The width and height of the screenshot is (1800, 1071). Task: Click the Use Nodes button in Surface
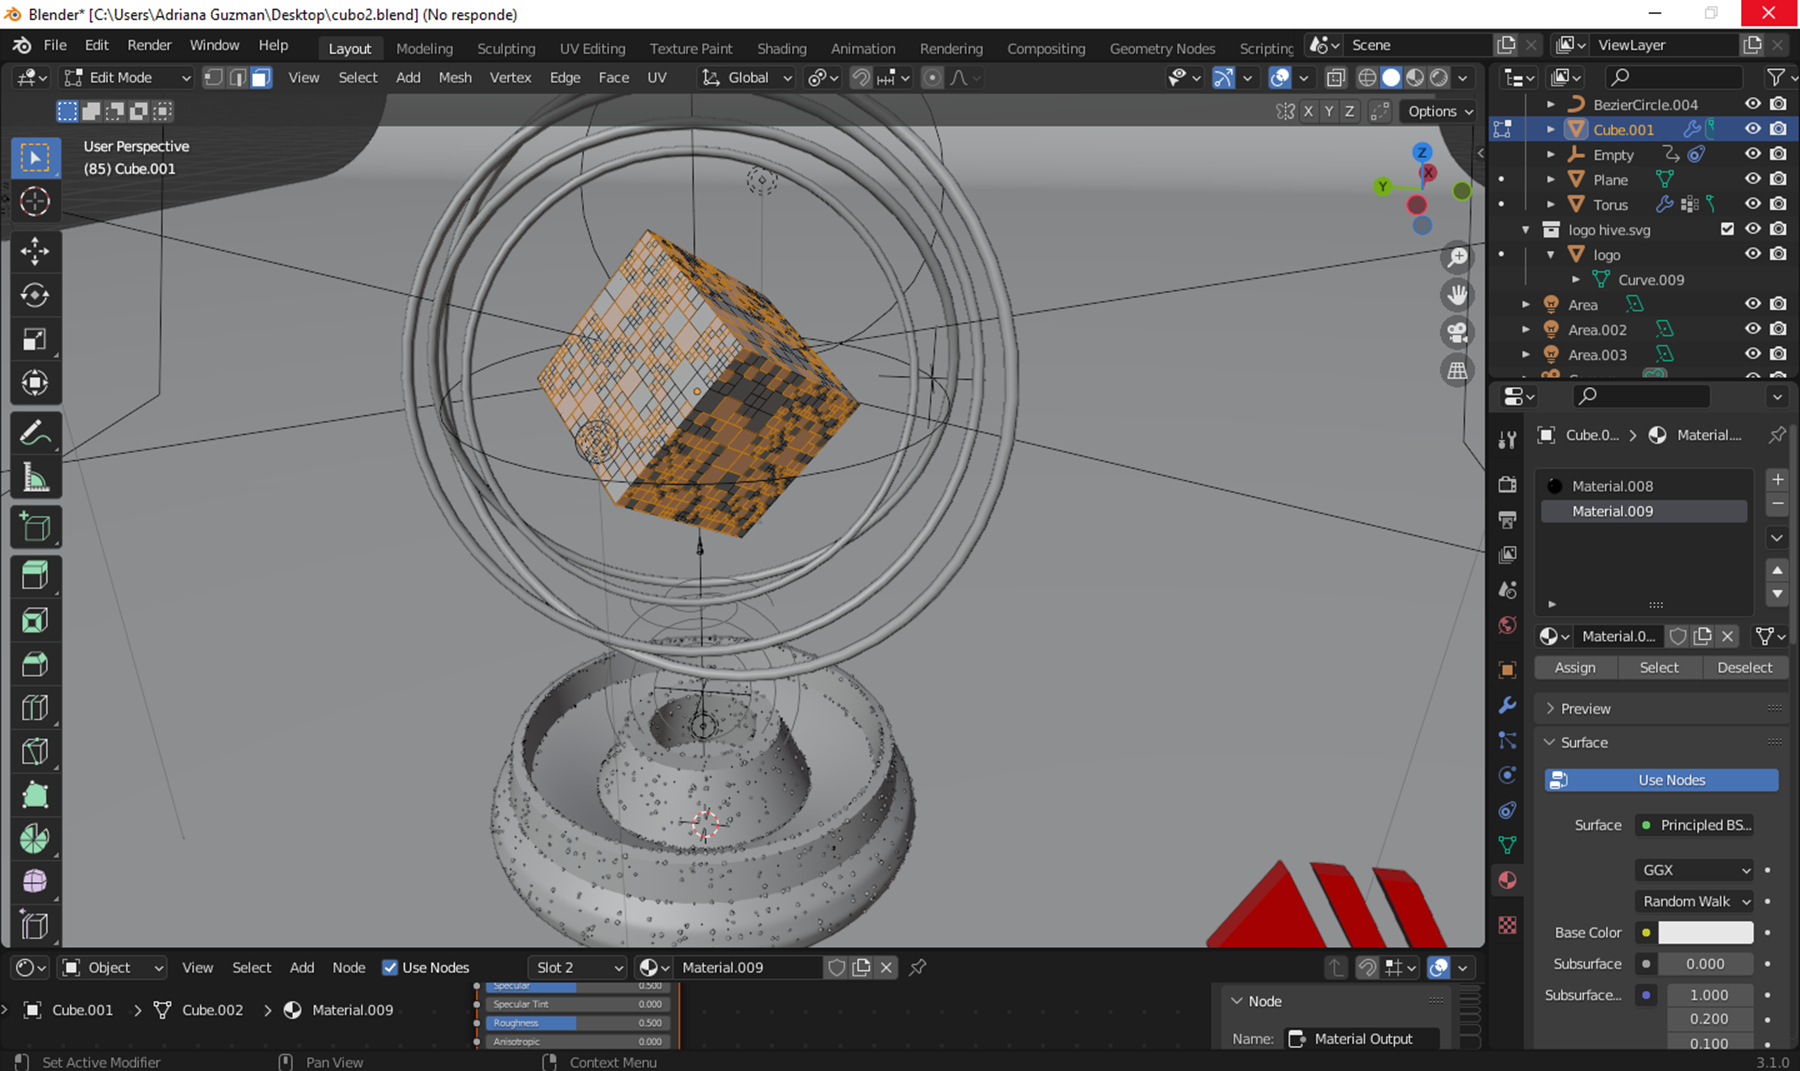click(1661, 780)
